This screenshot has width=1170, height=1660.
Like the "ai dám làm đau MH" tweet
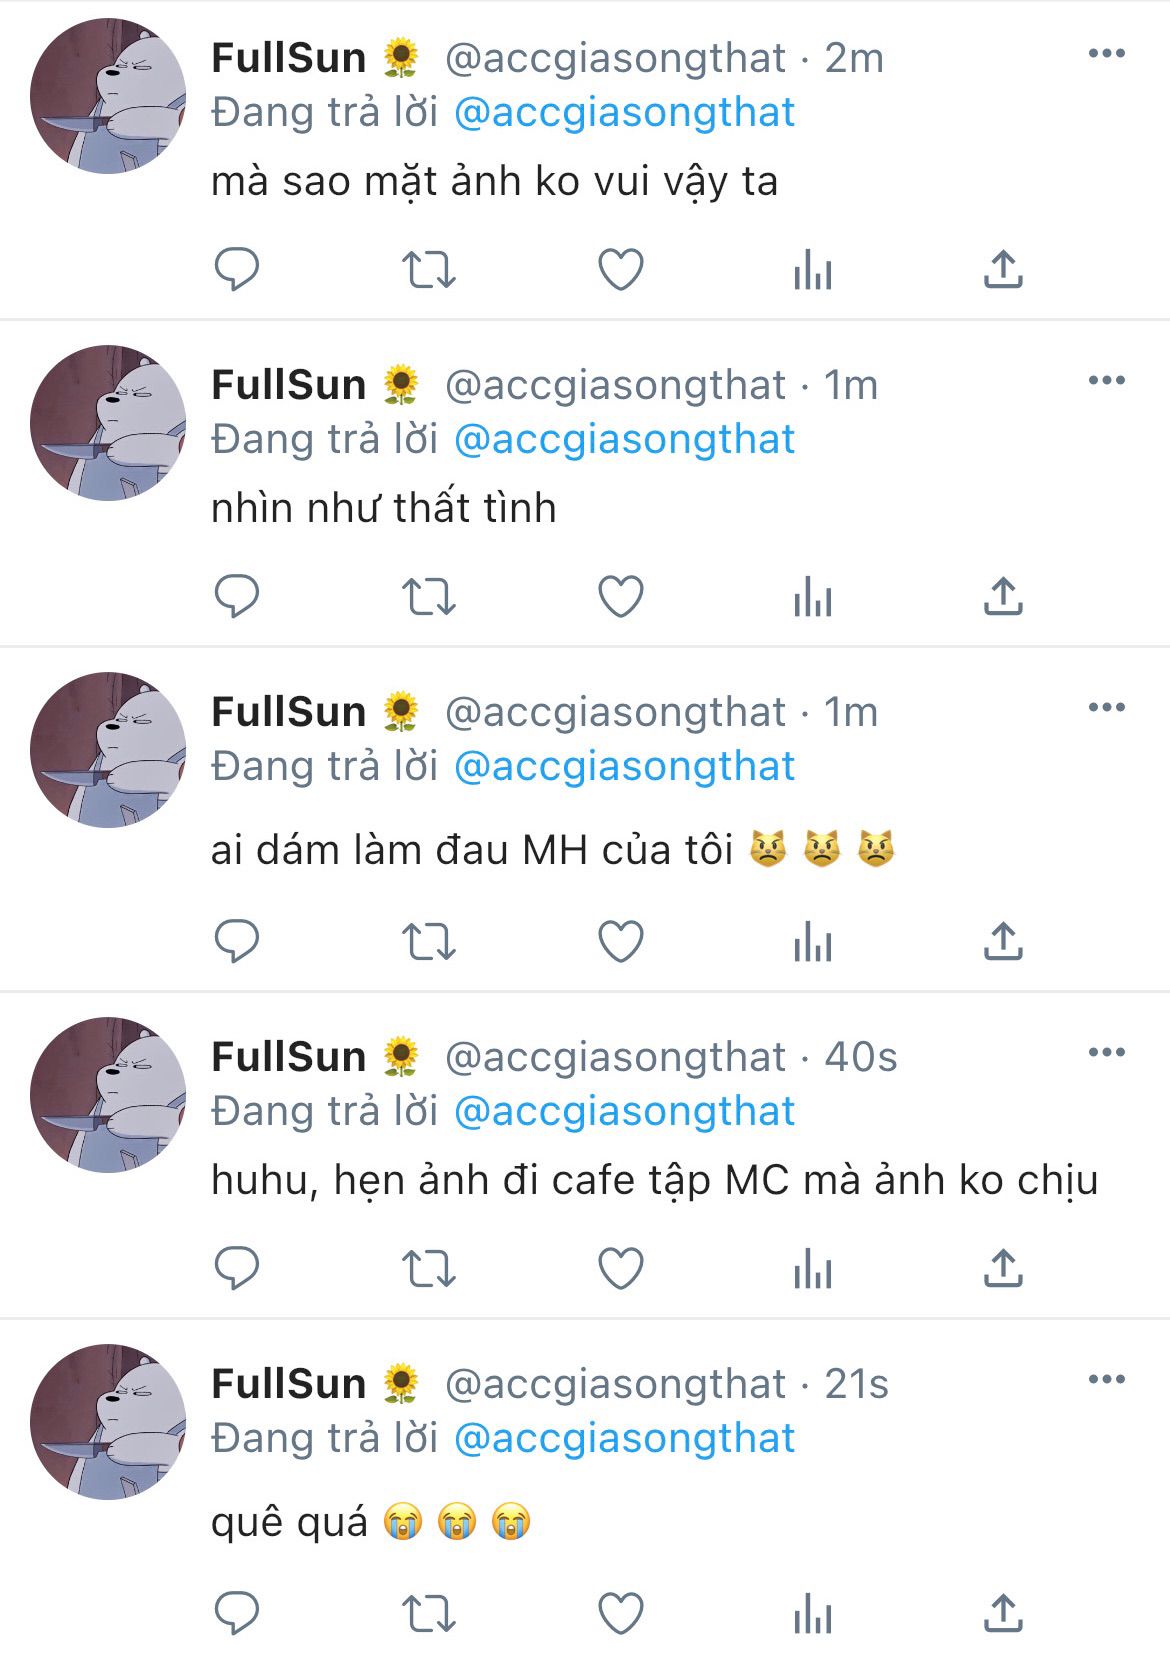pyautogui.click(x=620, y=941)
